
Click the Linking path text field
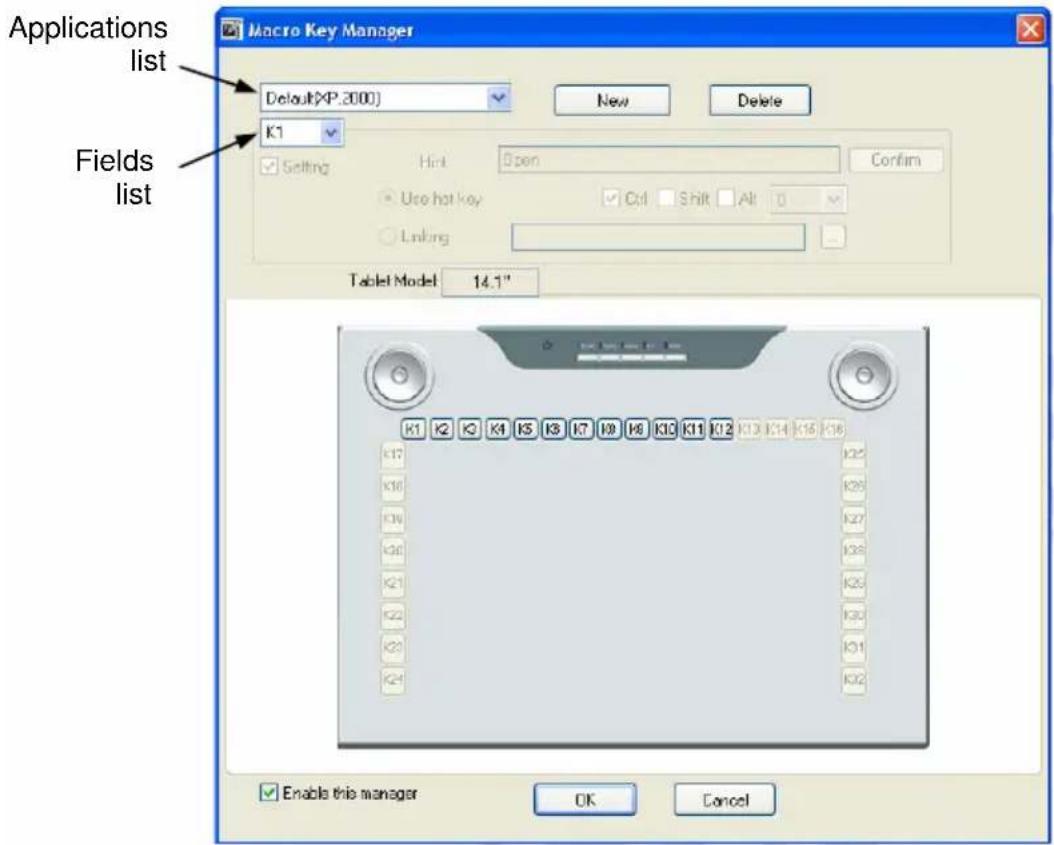click(x=658, y=237)
